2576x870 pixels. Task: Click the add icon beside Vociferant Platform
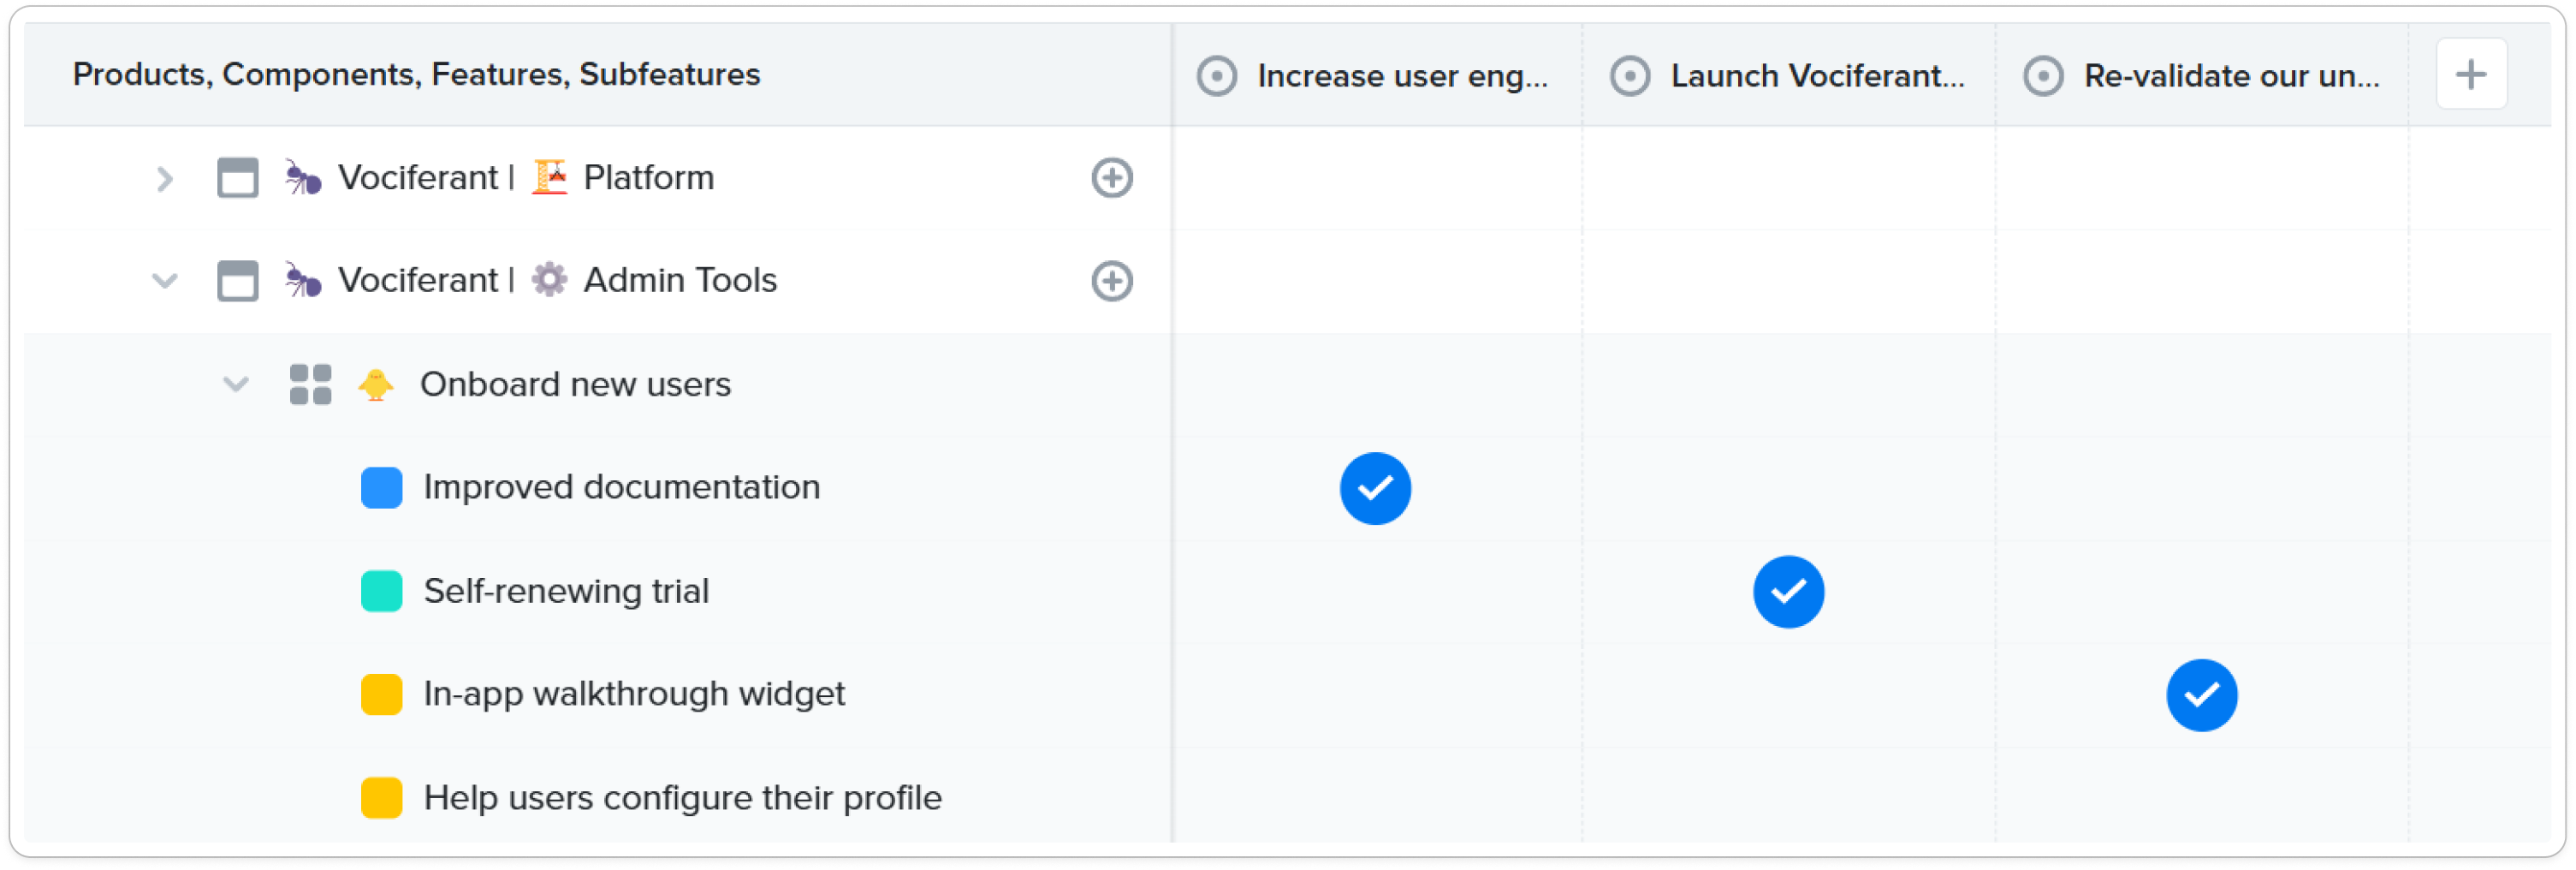click(x=1111, y=178)
